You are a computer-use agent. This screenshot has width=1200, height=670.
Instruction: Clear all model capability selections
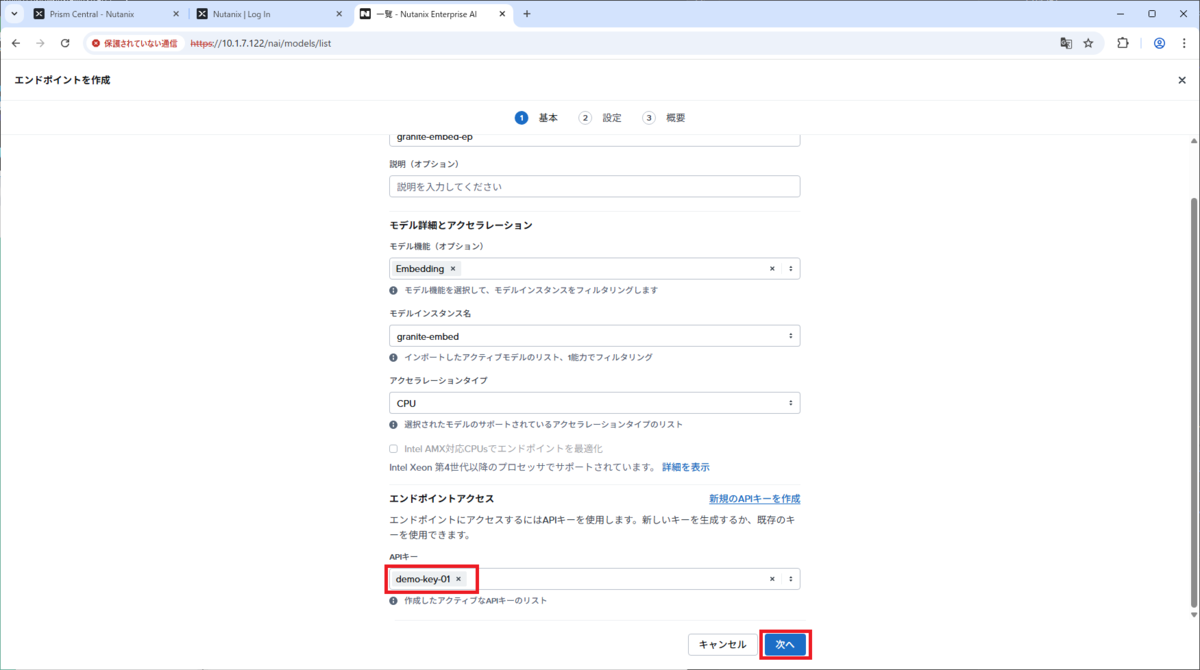click(x=772, y=269)
